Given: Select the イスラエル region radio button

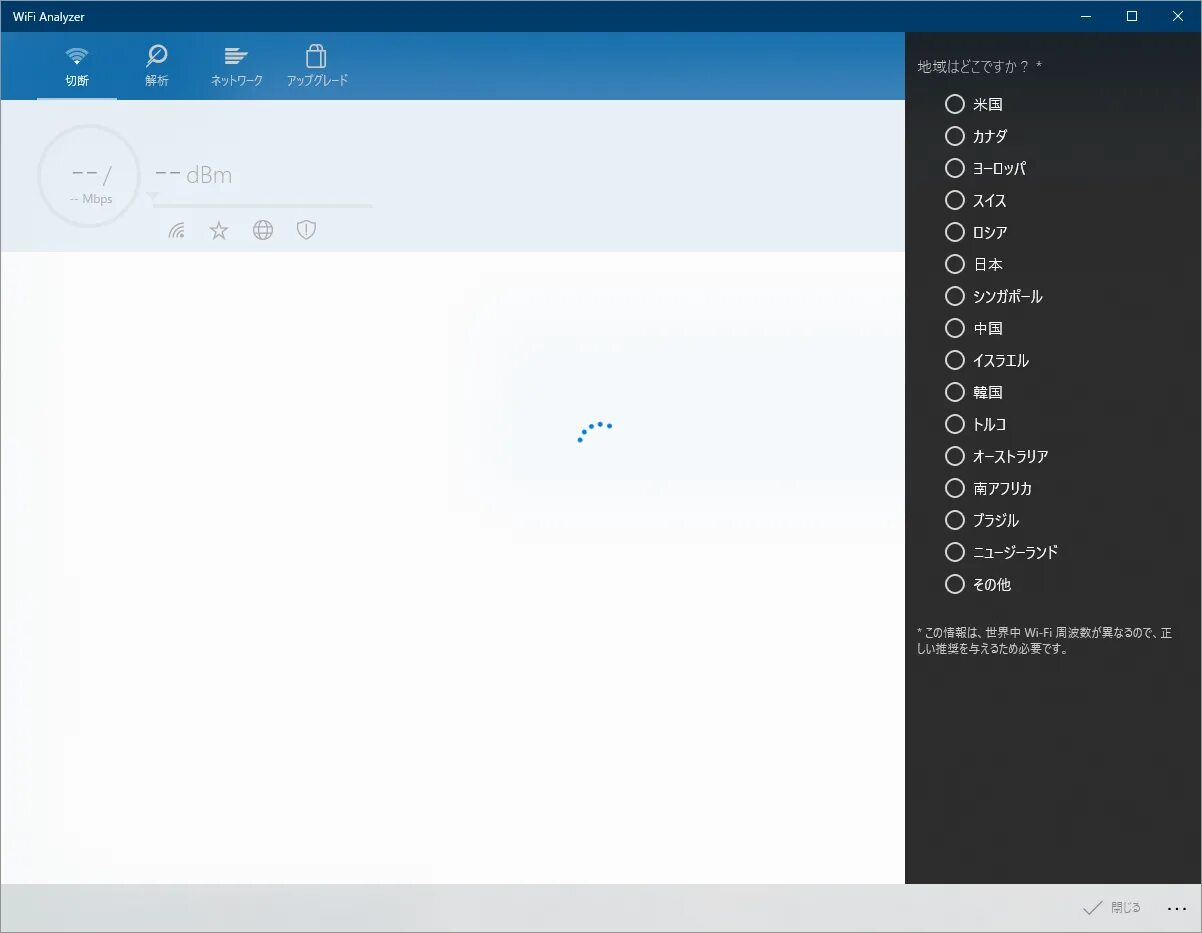Looking at the screenshot, I should [955, 360].
